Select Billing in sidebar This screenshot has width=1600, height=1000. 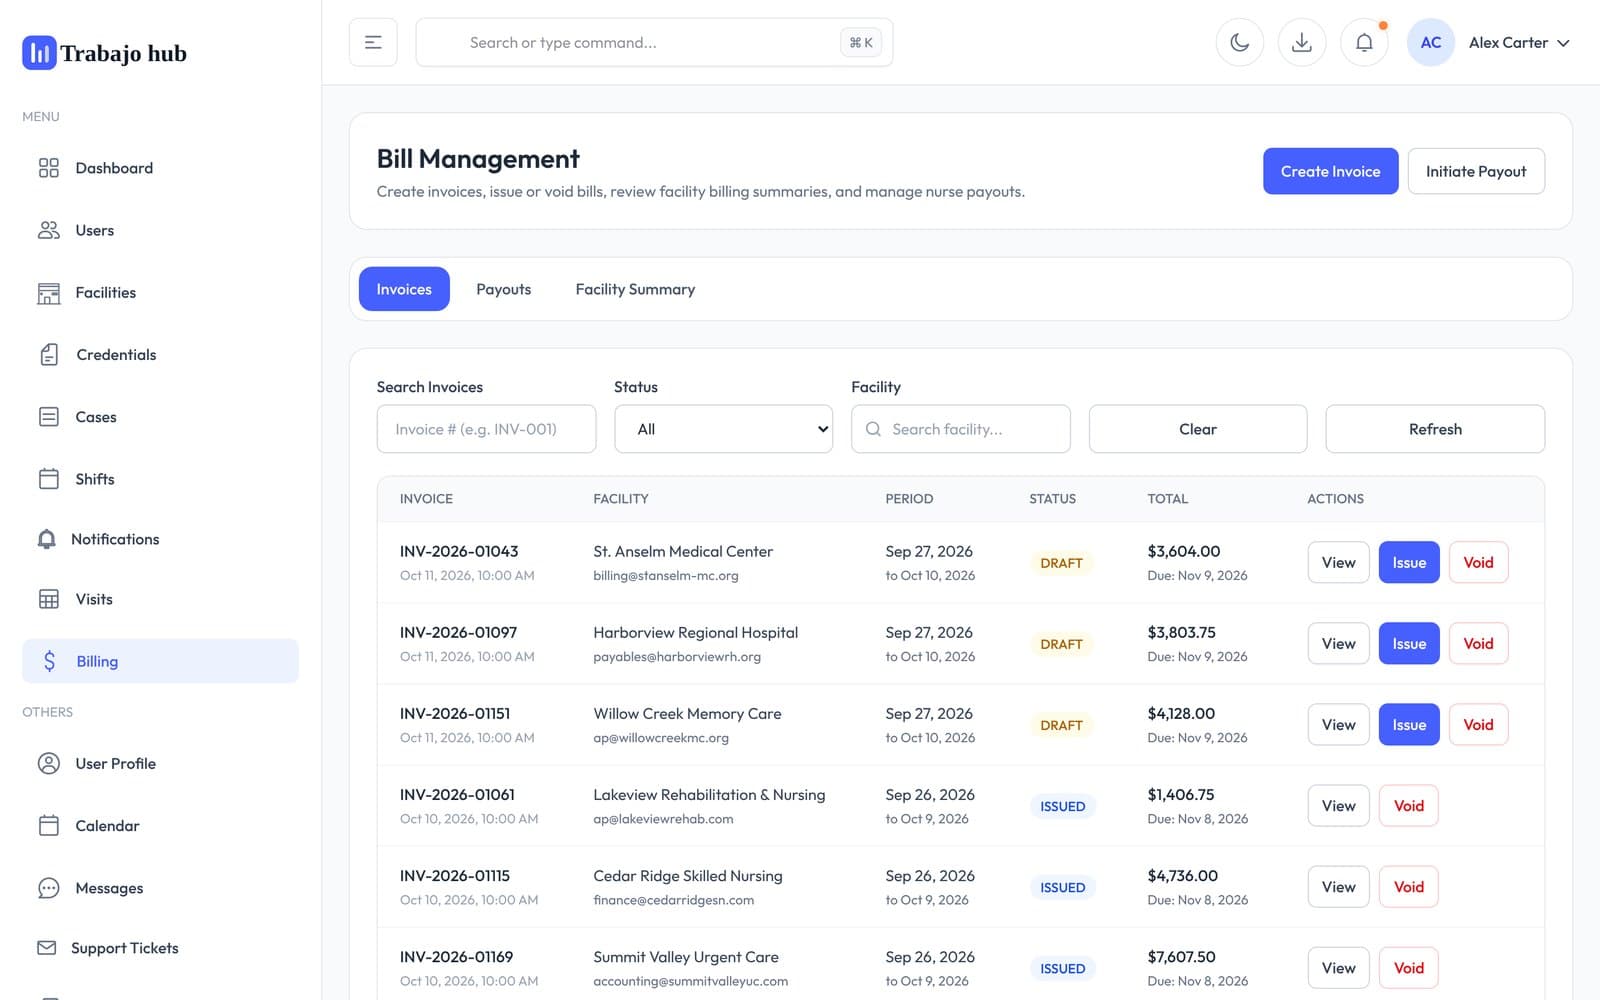[160, 661]
